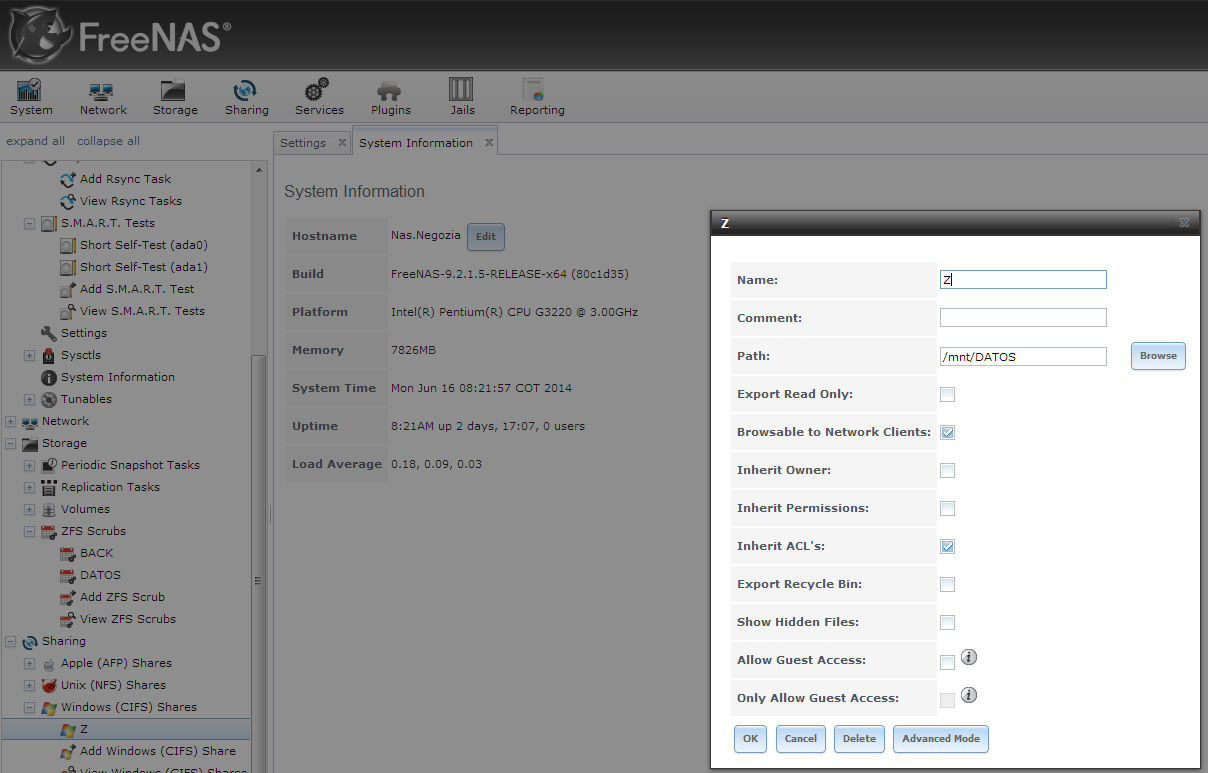The image size is (1208, 773).
Task: Enable Allow Guest Access checkbox
Action: point(947,661)
